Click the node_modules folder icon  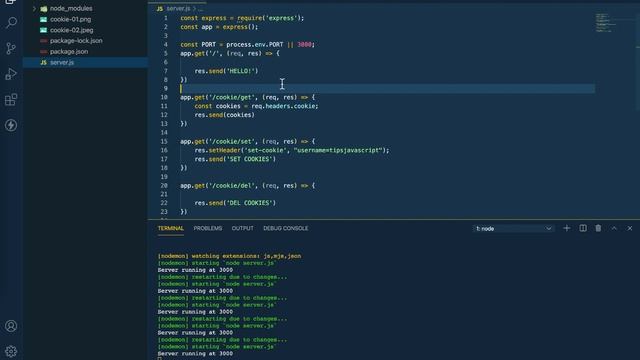[x=43, y=8]
